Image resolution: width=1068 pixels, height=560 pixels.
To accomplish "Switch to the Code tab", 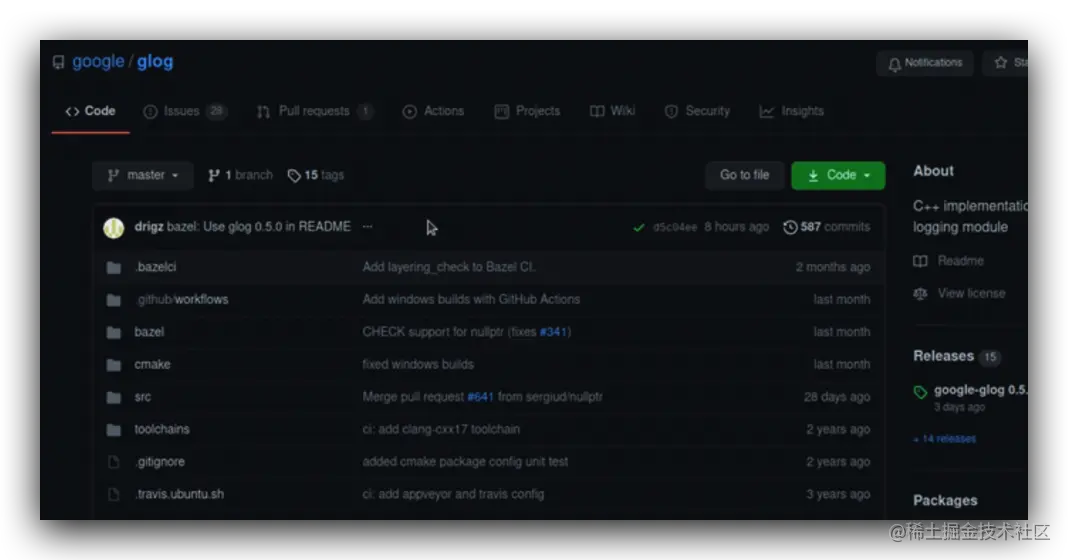I will pyautogui.click(x=91, y=111).
